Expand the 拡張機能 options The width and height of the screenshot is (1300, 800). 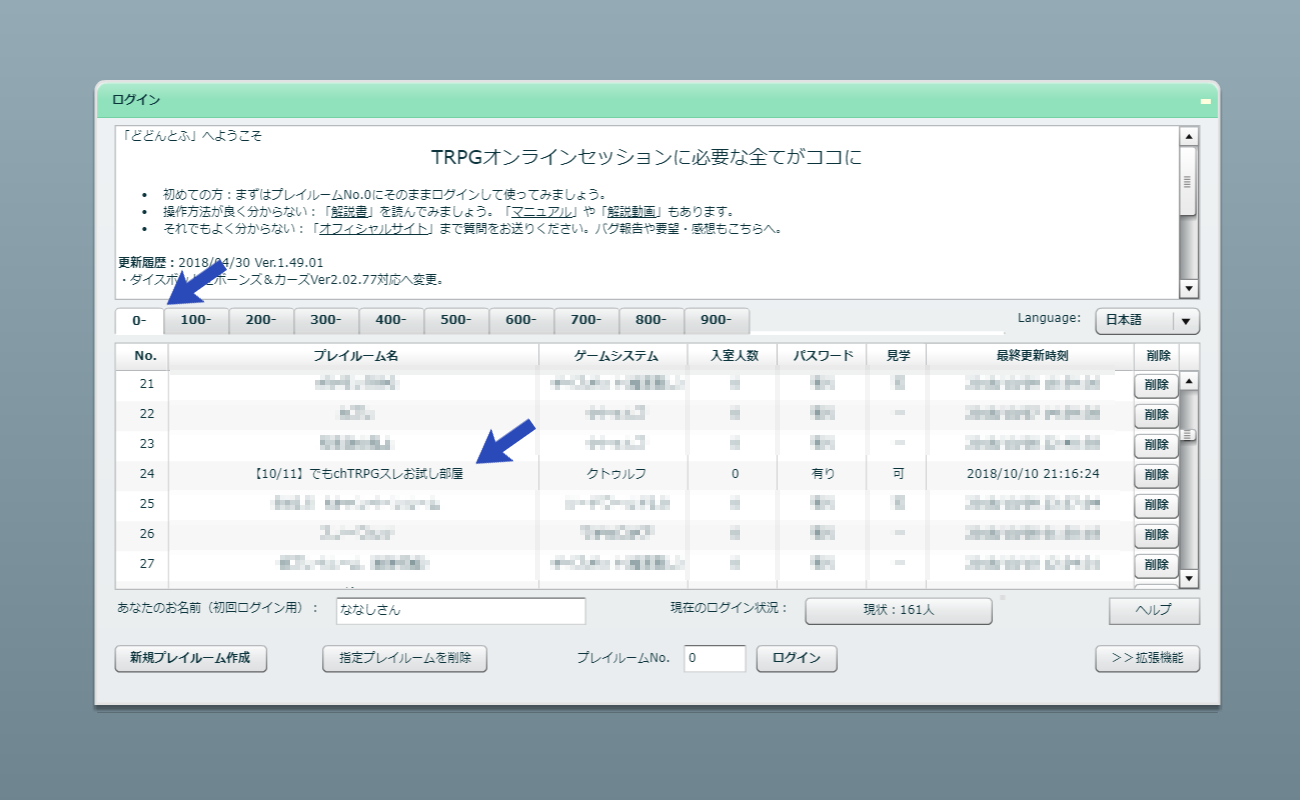[x=1147, y=659]
